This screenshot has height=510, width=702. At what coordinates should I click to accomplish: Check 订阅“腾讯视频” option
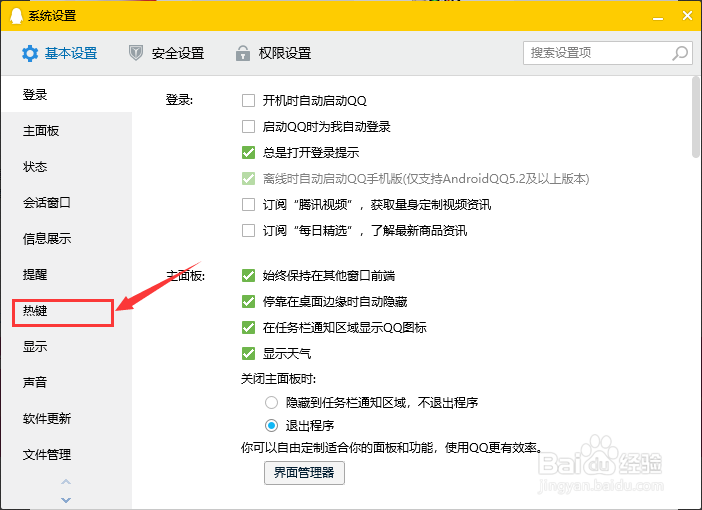[x=248, y=205]
